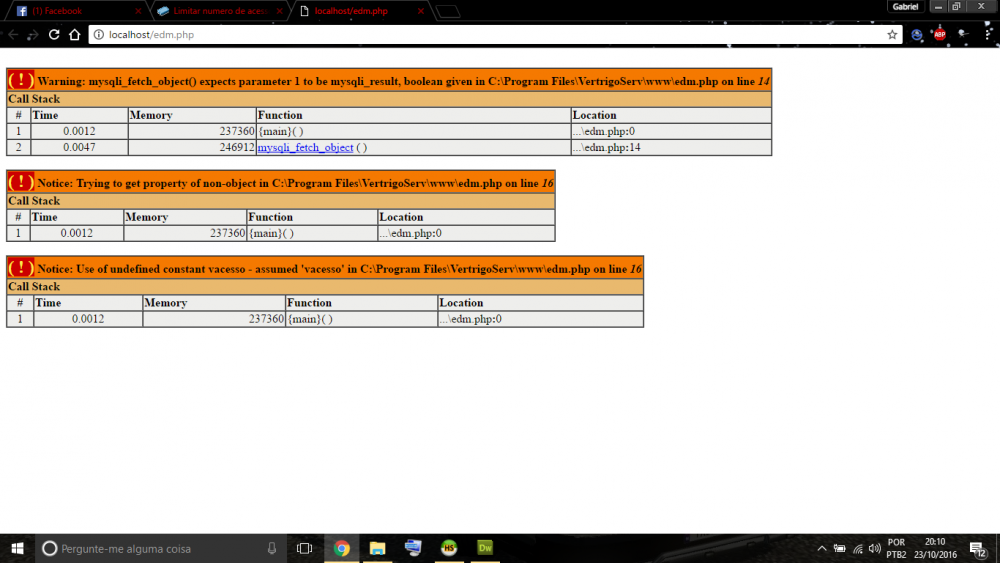
Task: Select the 'Trying to get property of non-object' notice
Action: tap(295, 184)
